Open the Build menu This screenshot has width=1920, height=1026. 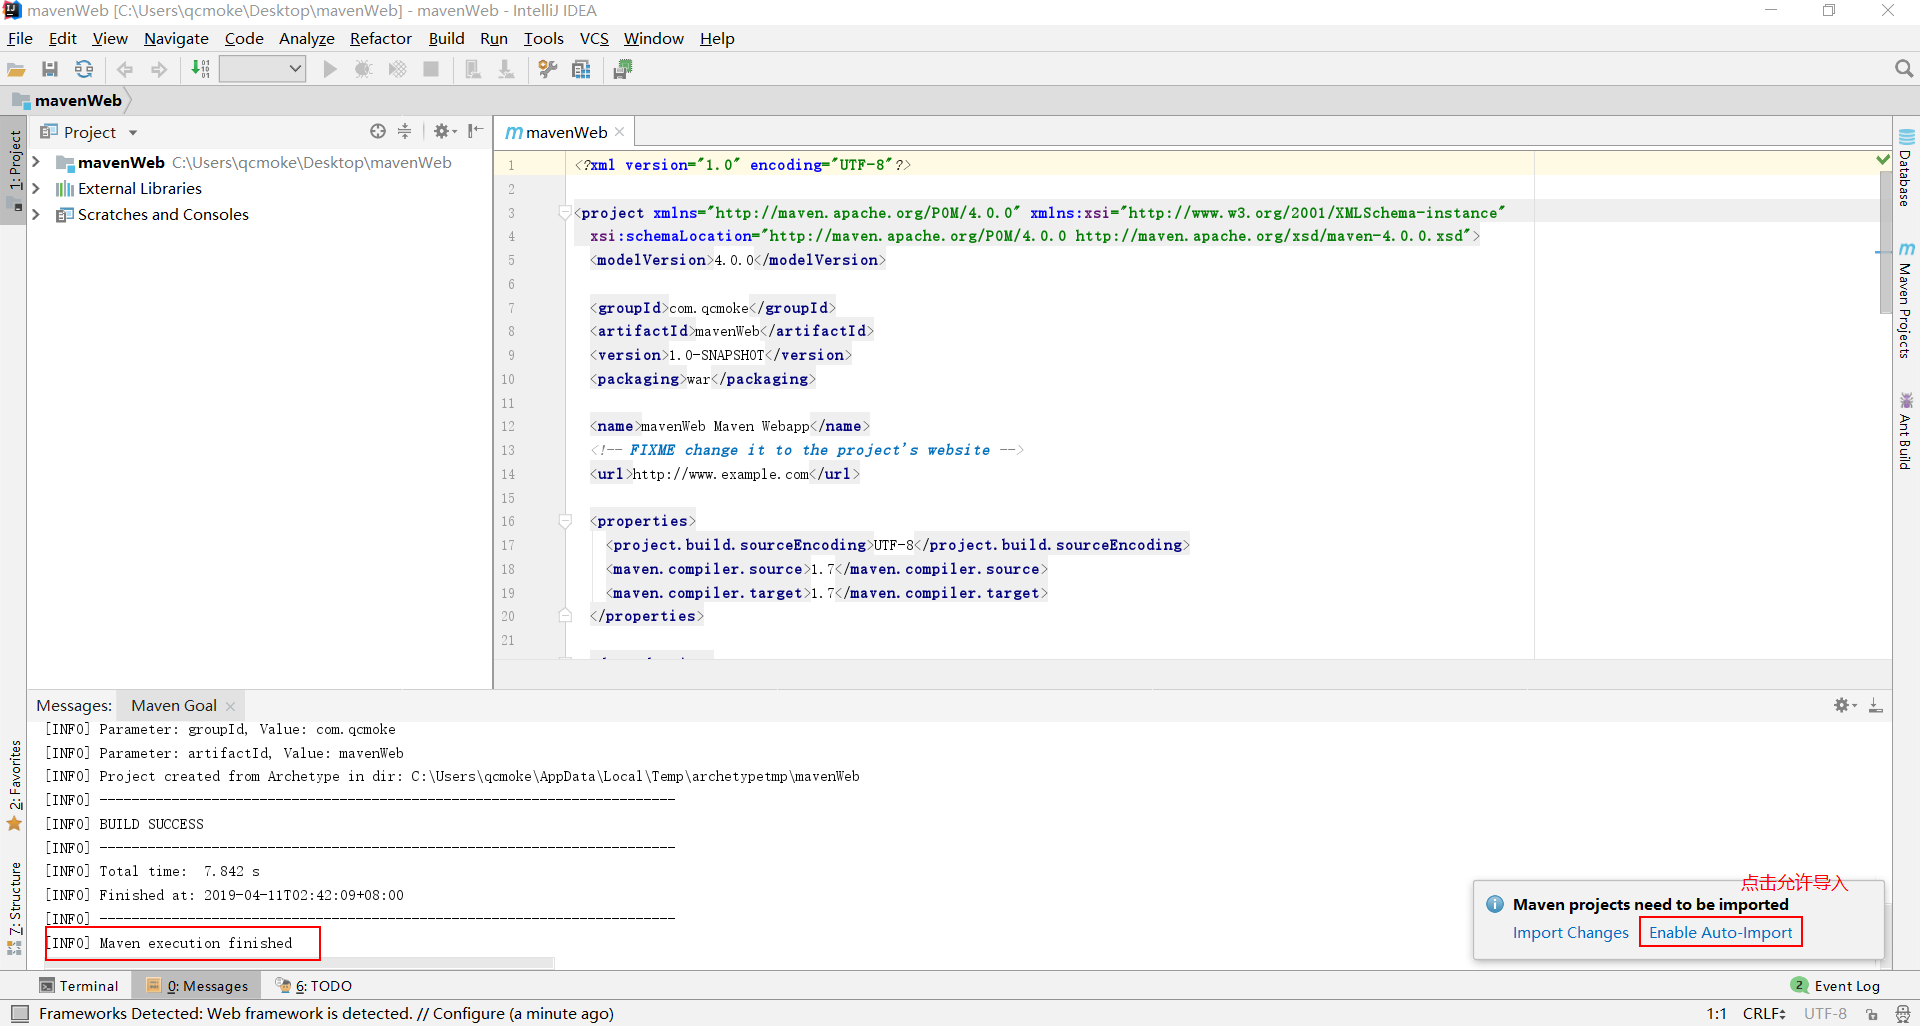pos(446,38)
